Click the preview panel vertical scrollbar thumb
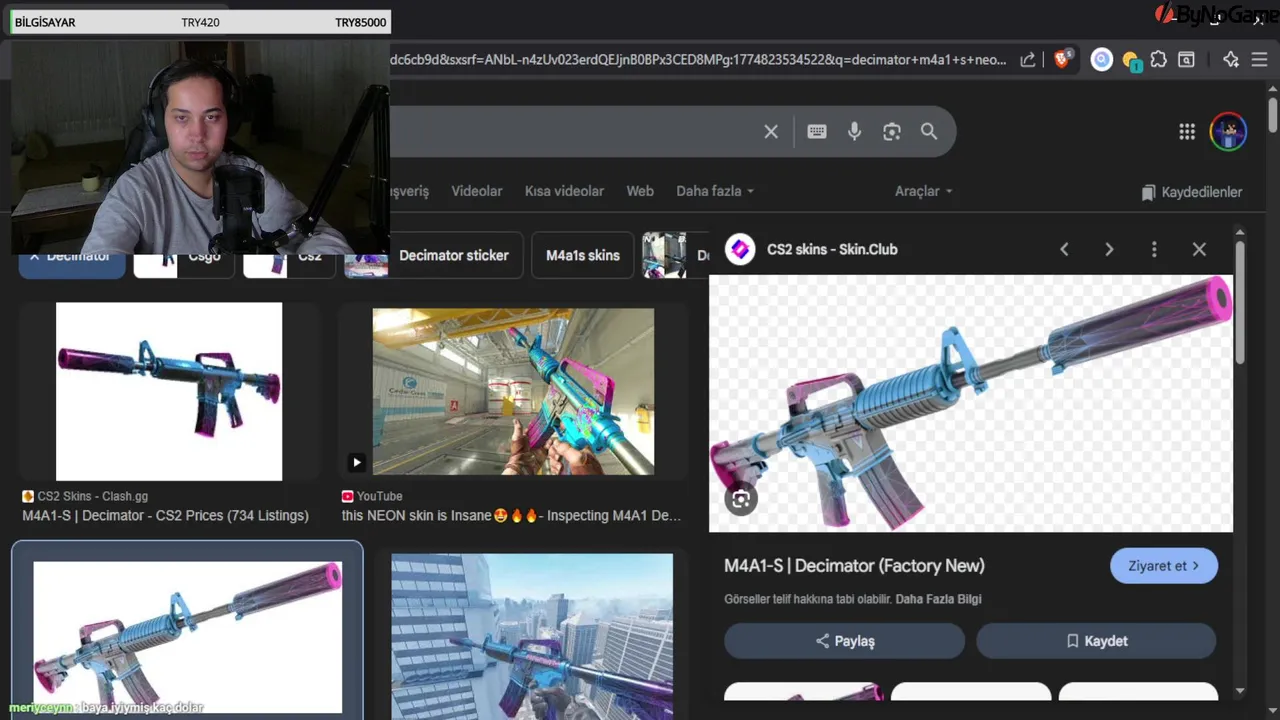This screenshot has height=720, width=1280. (x=1240, y=303)
